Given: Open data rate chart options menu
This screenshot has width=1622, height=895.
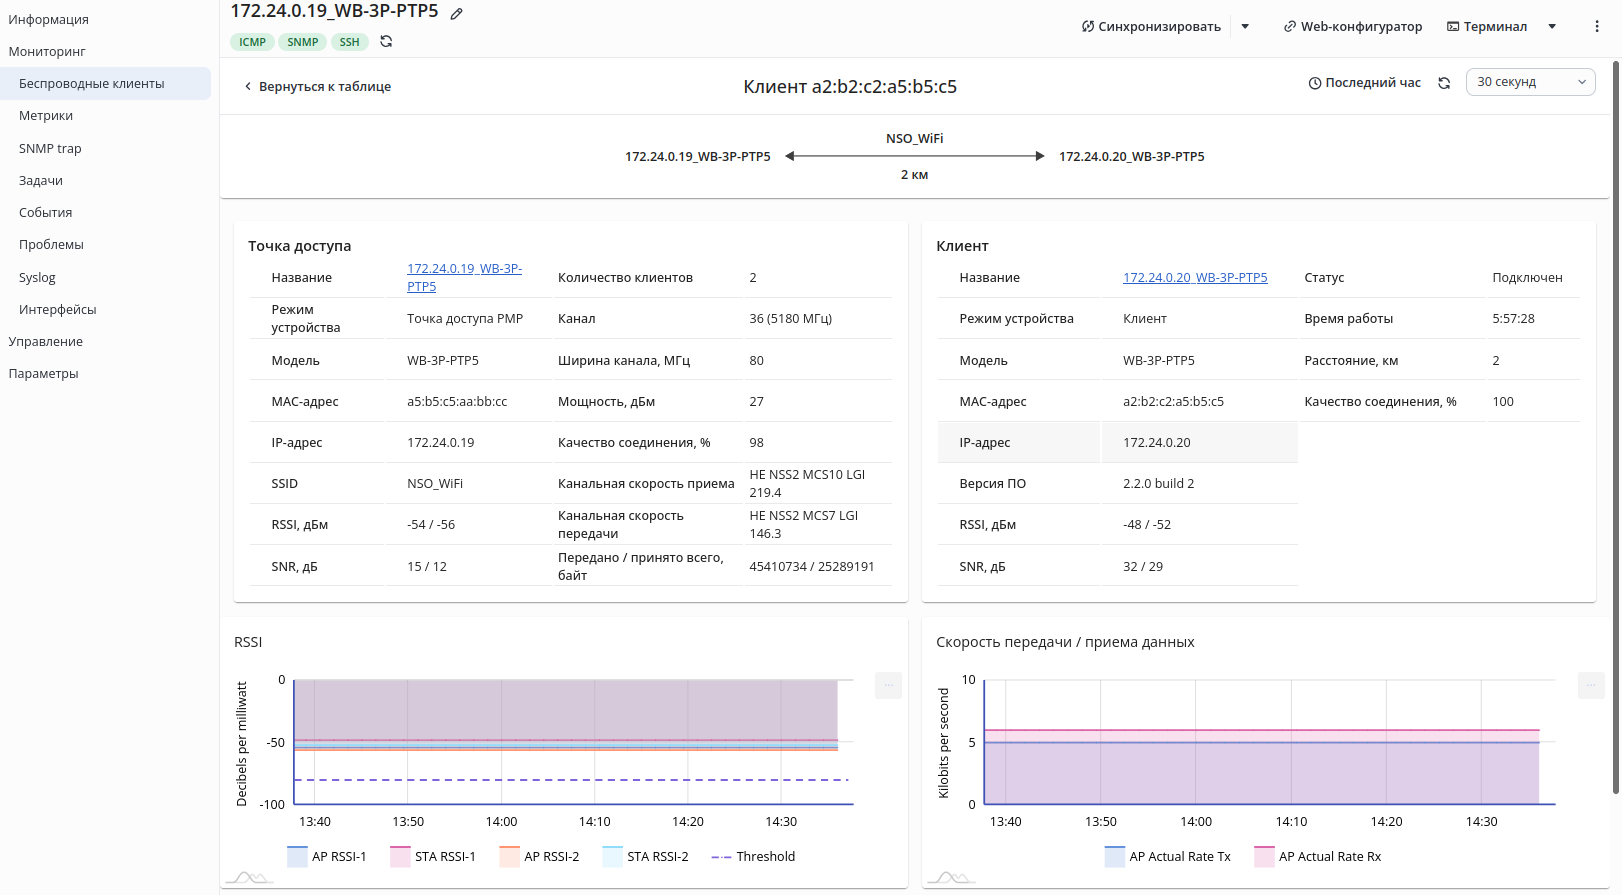Looking at the screenshot, I should [1591, 685].
